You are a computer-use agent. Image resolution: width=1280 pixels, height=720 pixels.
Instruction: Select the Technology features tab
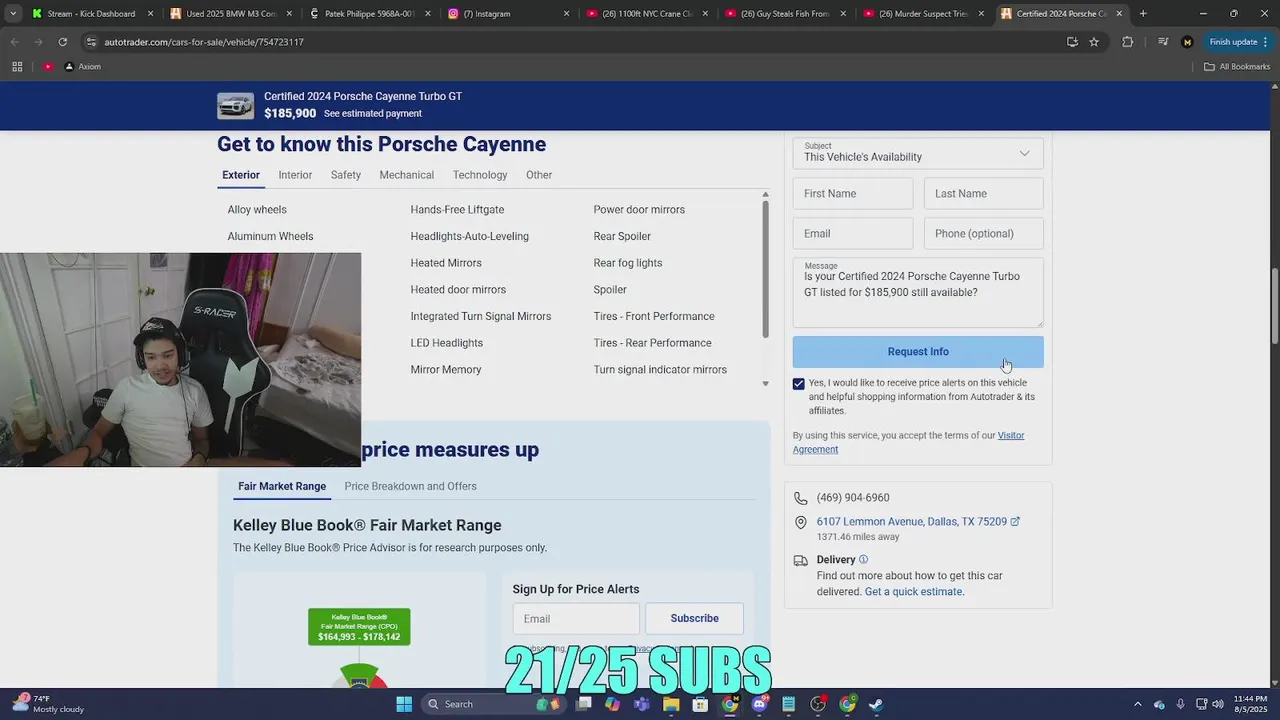tap(480, 175)
